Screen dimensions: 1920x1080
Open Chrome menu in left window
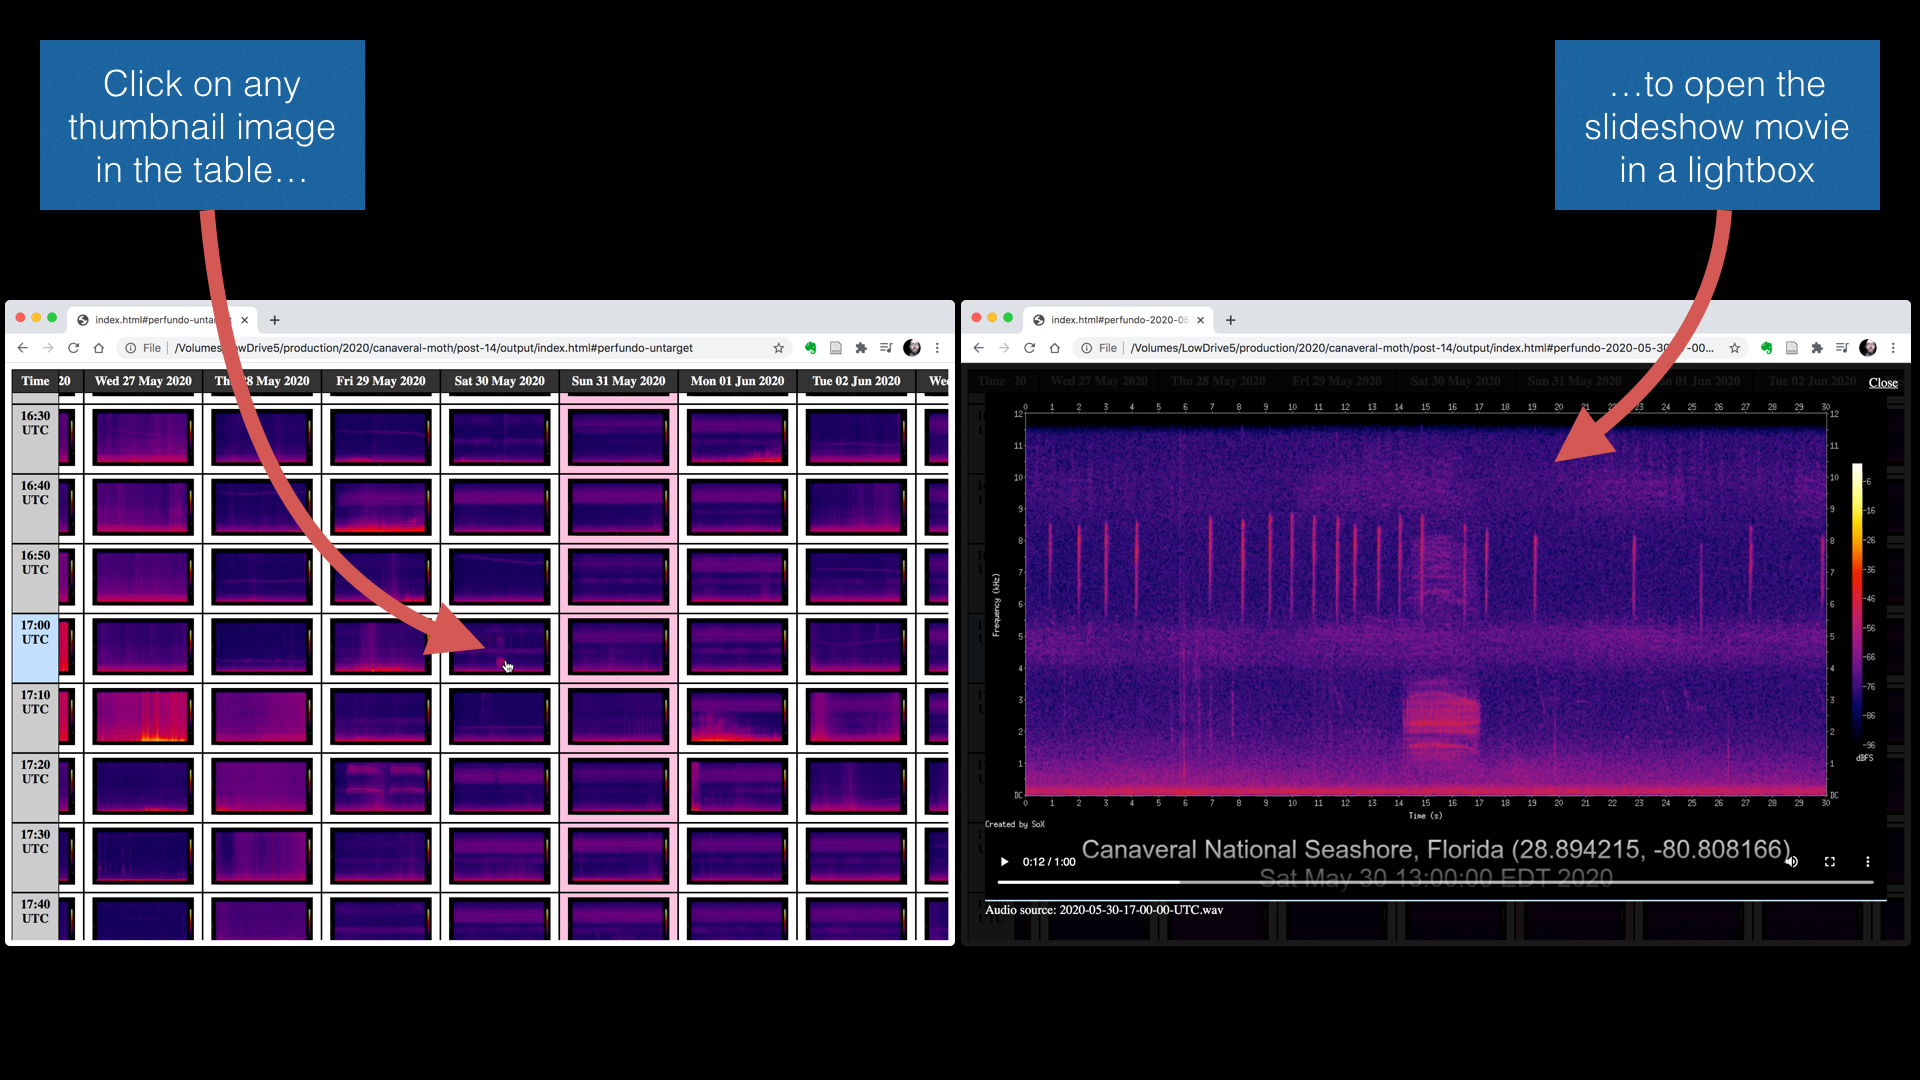(937, 348)
